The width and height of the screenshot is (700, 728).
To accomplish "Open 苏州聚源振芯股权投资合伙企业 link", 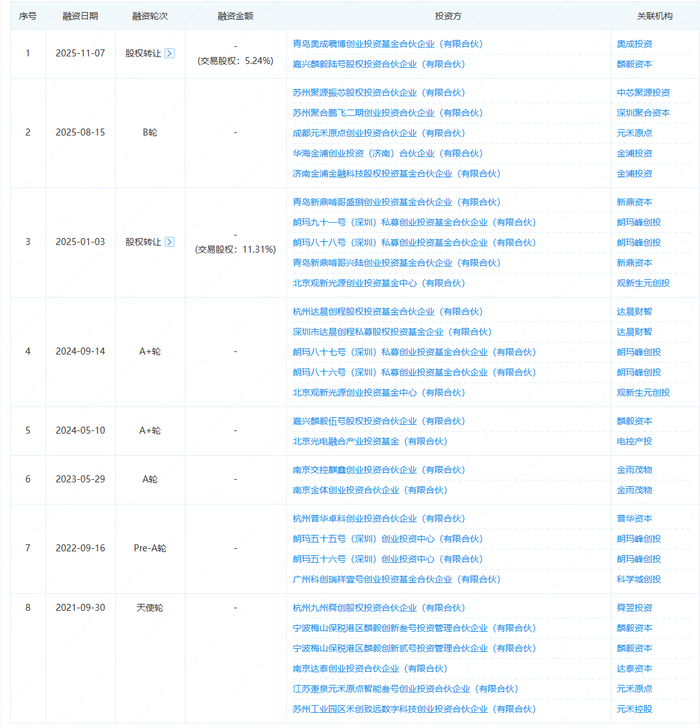I will (x=378, y=93).
